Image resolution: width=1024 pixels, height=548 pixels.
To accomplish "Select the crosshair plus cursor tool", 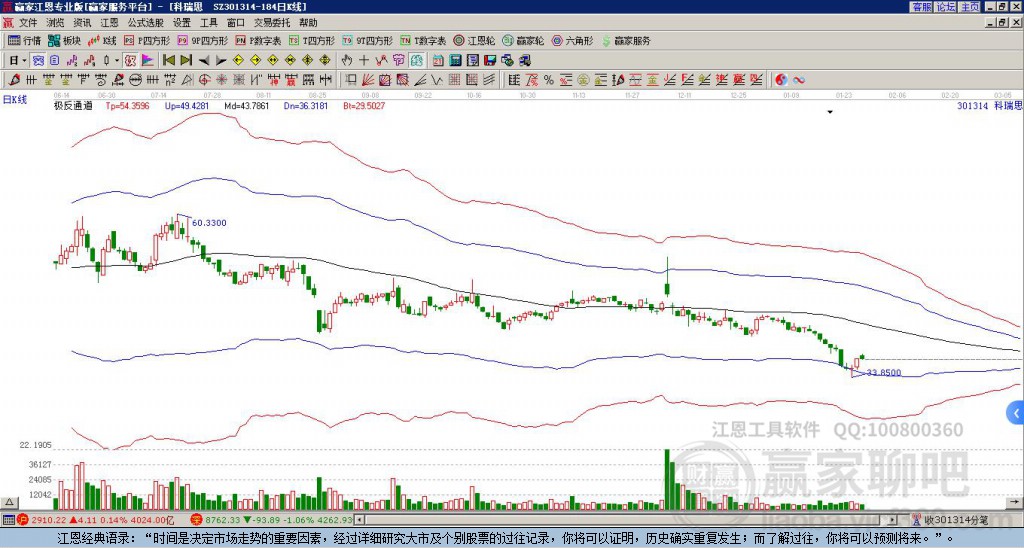I will coord(364,61).
